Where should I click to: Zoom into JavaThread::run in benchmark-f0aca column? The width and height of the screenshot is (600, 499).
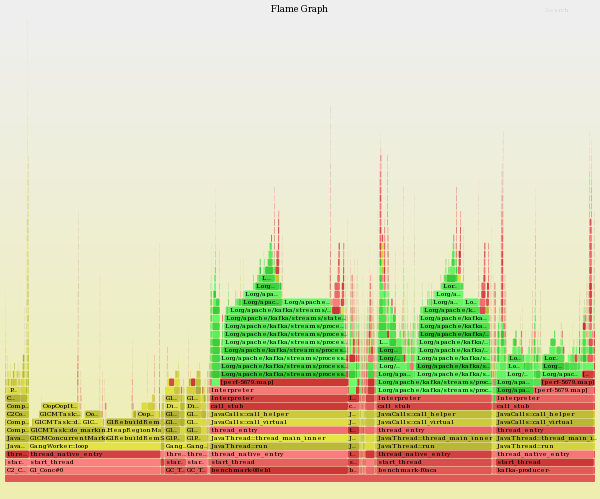tap(434, 446)
